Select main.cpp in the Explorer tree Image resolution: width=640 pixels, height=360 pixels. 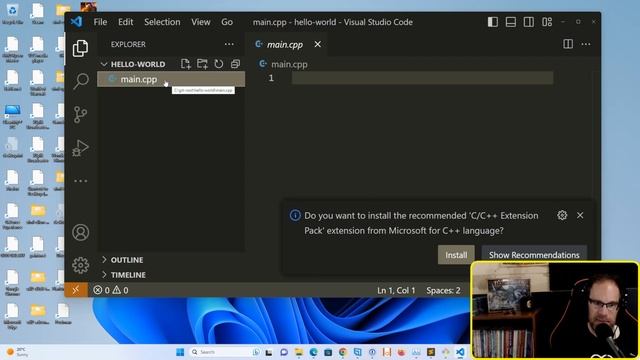click(x=171, y=79)
